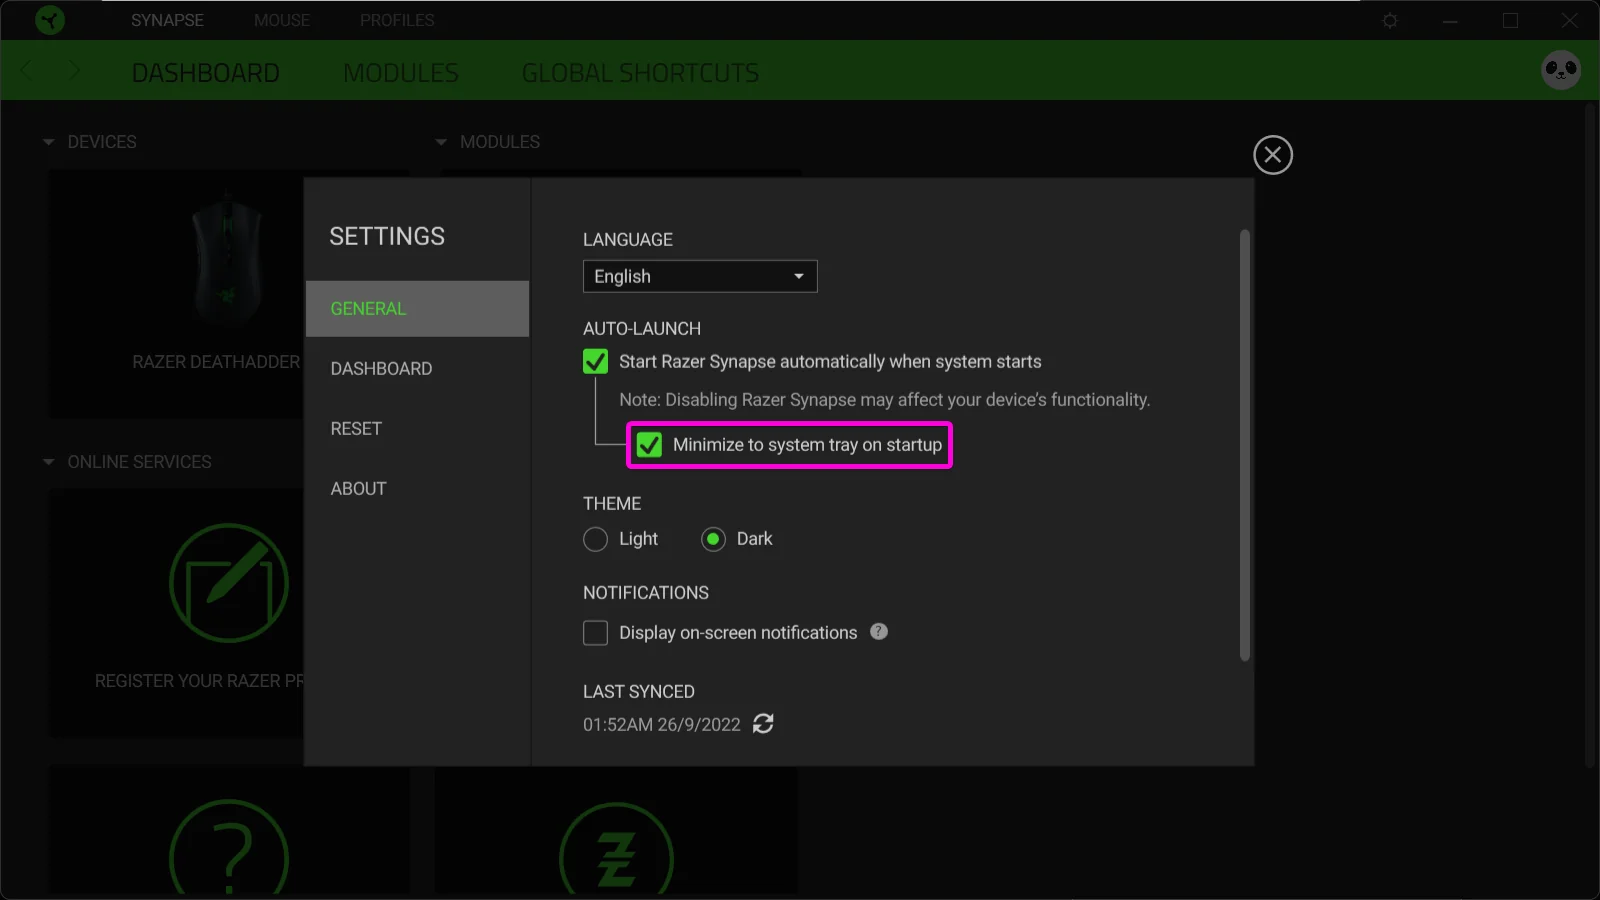Switch to the Mouse top tab
This screenshot has height=900, width=1600.
282,20
